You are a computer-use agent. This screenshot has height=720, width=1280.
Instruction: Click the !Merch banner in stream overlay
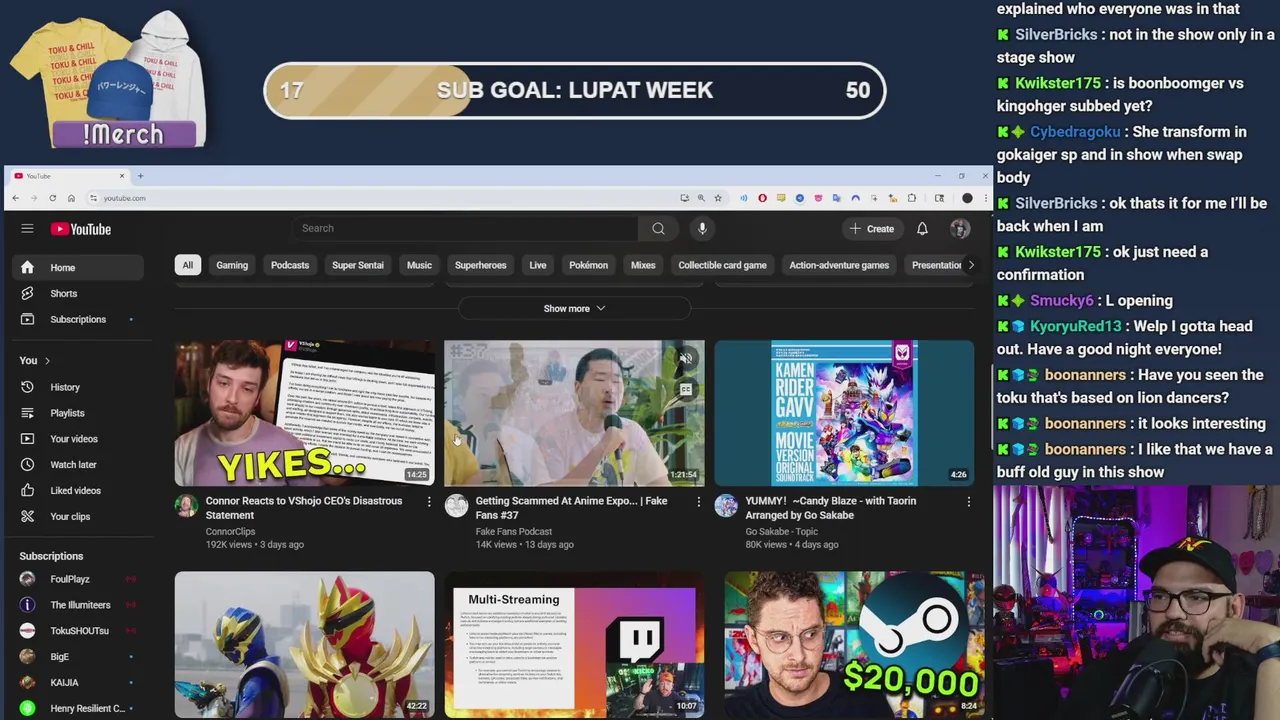[123, 134]
